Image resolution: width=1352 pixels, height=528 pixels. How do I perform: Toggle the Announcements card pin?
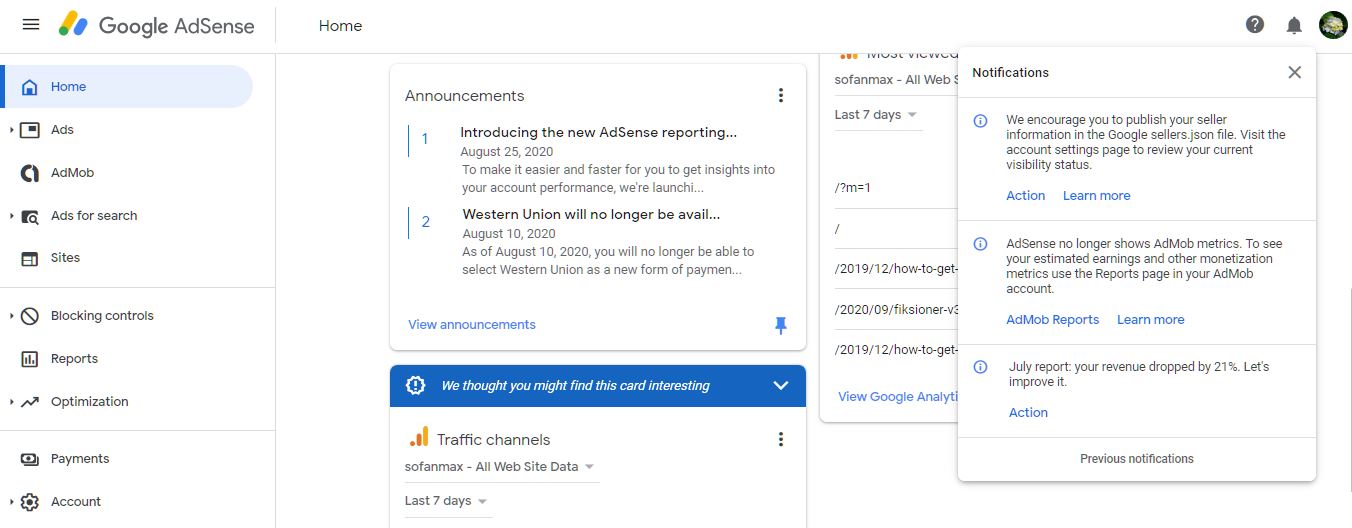pos(781,325)
